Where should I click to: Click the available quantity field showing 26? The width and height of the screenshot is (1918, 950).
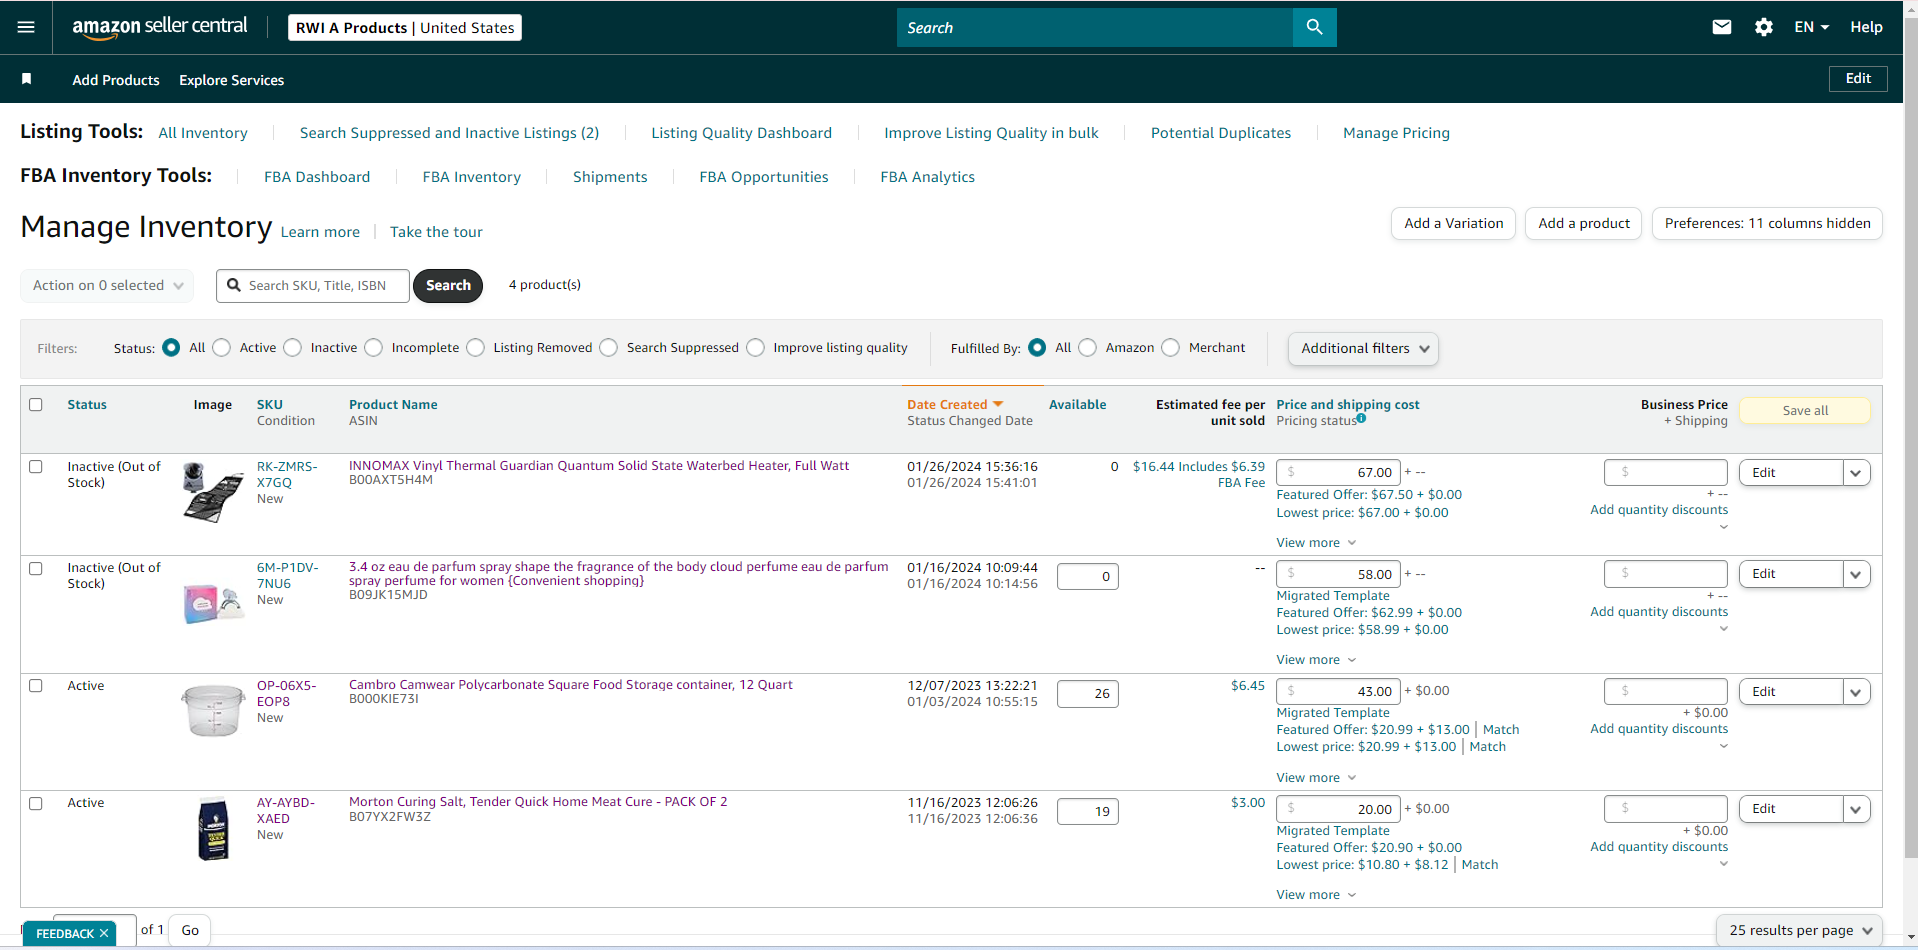[1088, 694]
